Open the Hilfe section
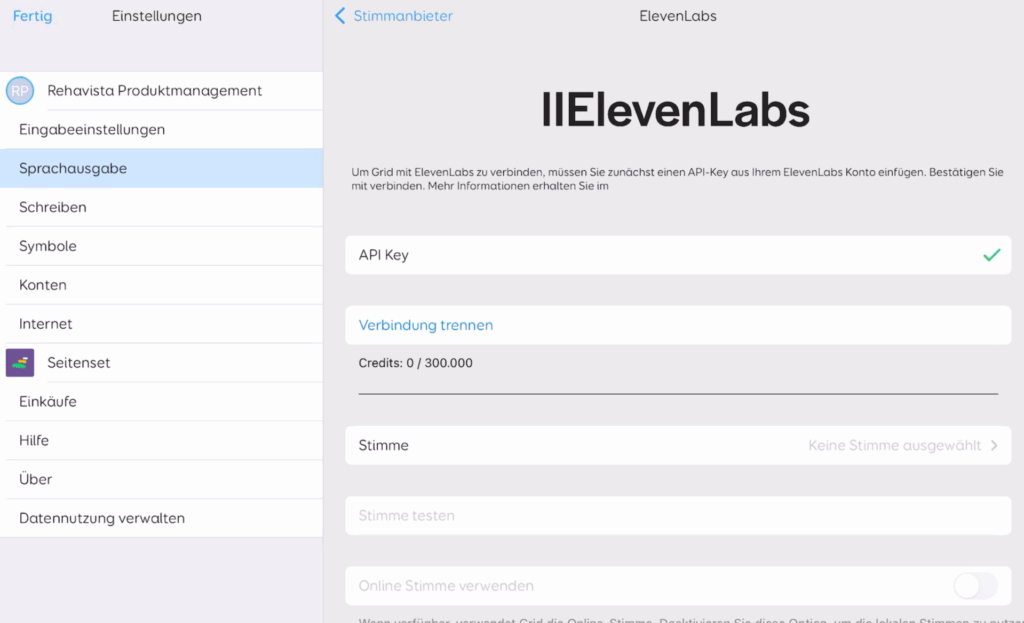Screen dimensions: 1024x623 coord(161,440)
